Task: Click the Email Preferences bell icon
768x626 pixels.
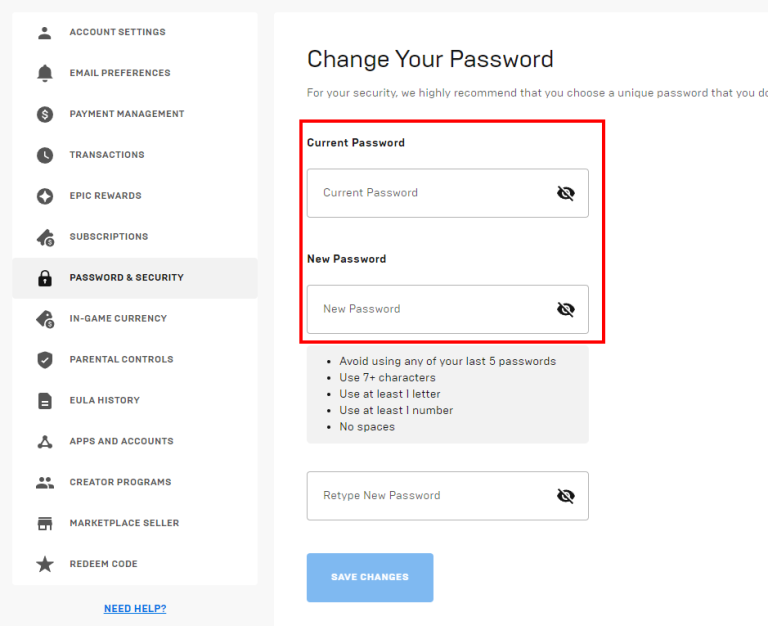Action: click(x=45, y=73)
